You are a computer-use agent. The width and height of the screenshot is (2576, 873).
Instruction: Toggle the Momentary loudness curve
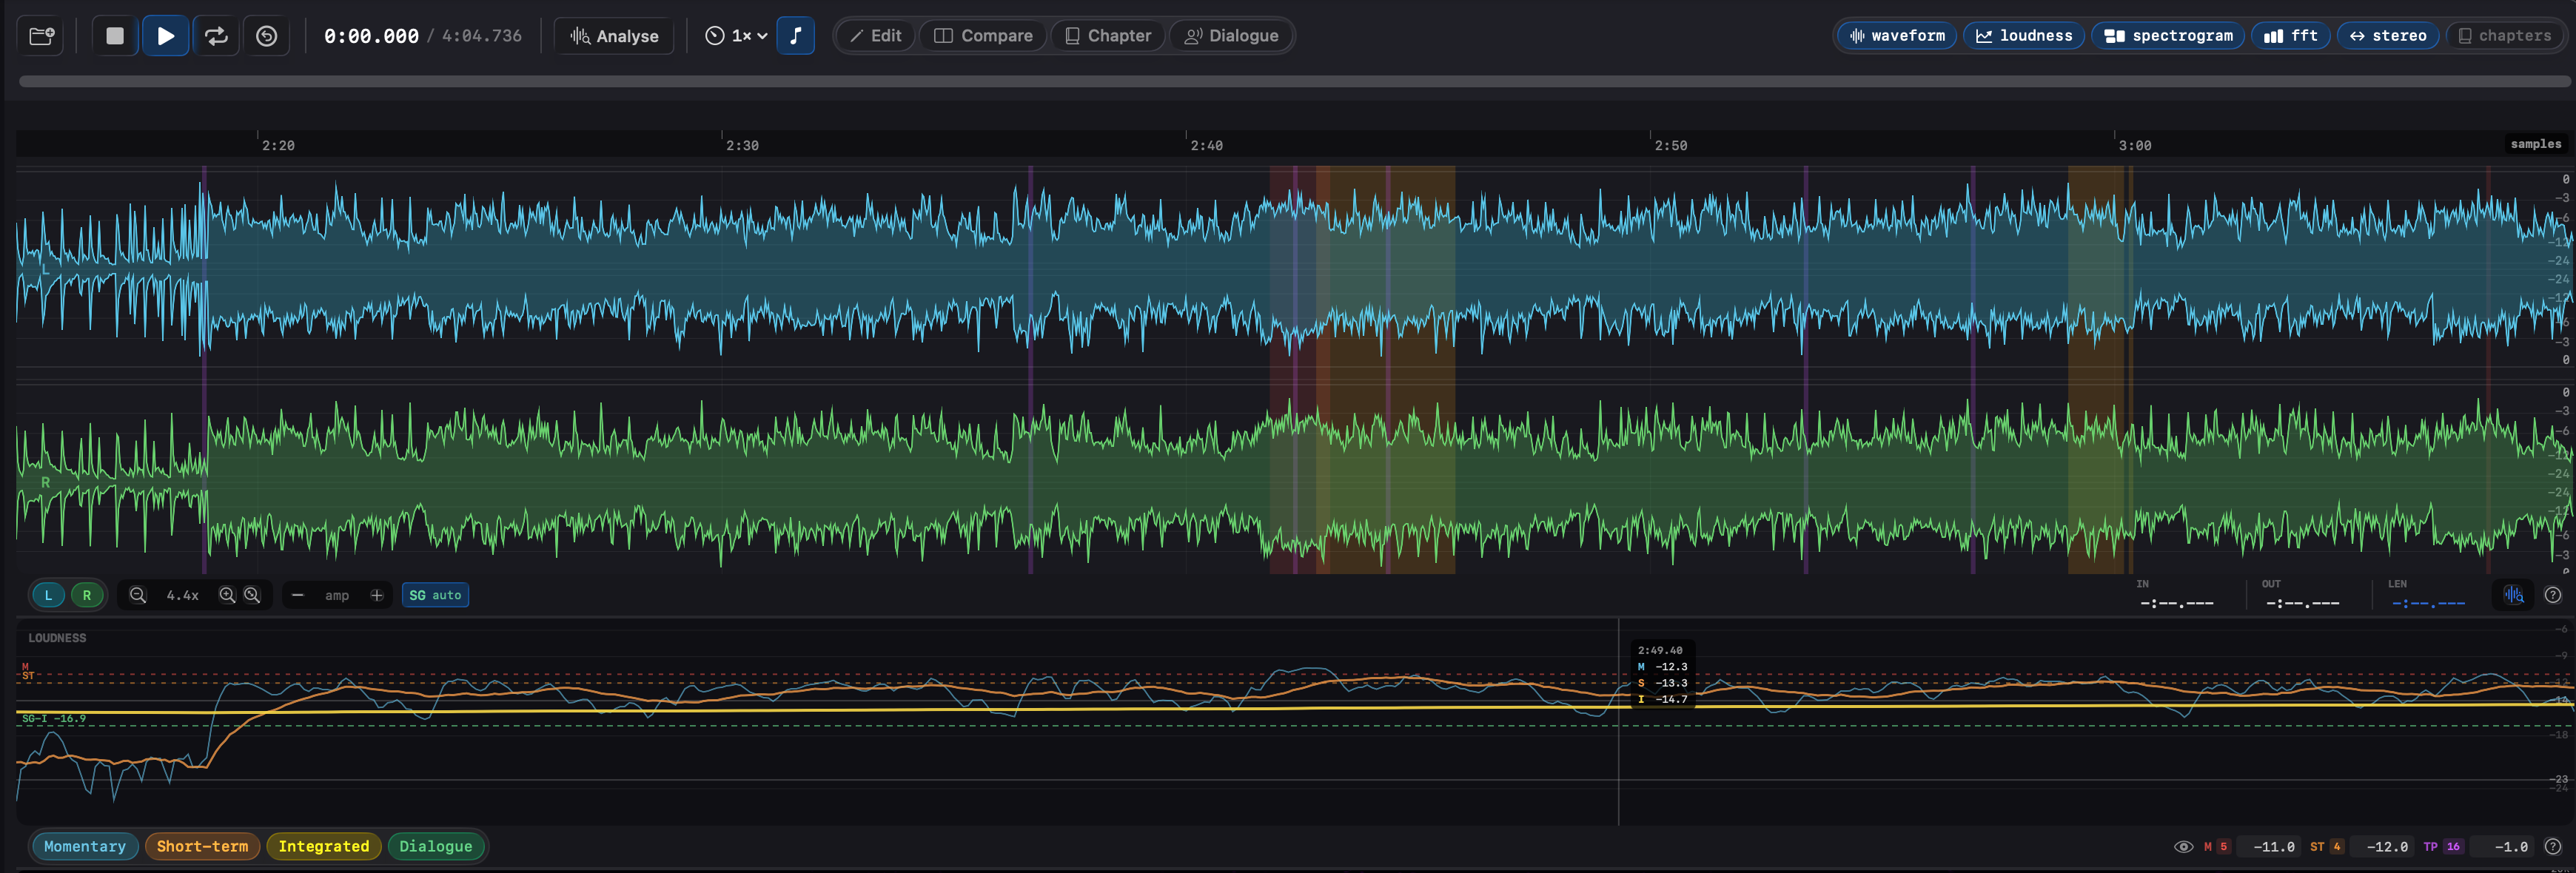point(85,847)
